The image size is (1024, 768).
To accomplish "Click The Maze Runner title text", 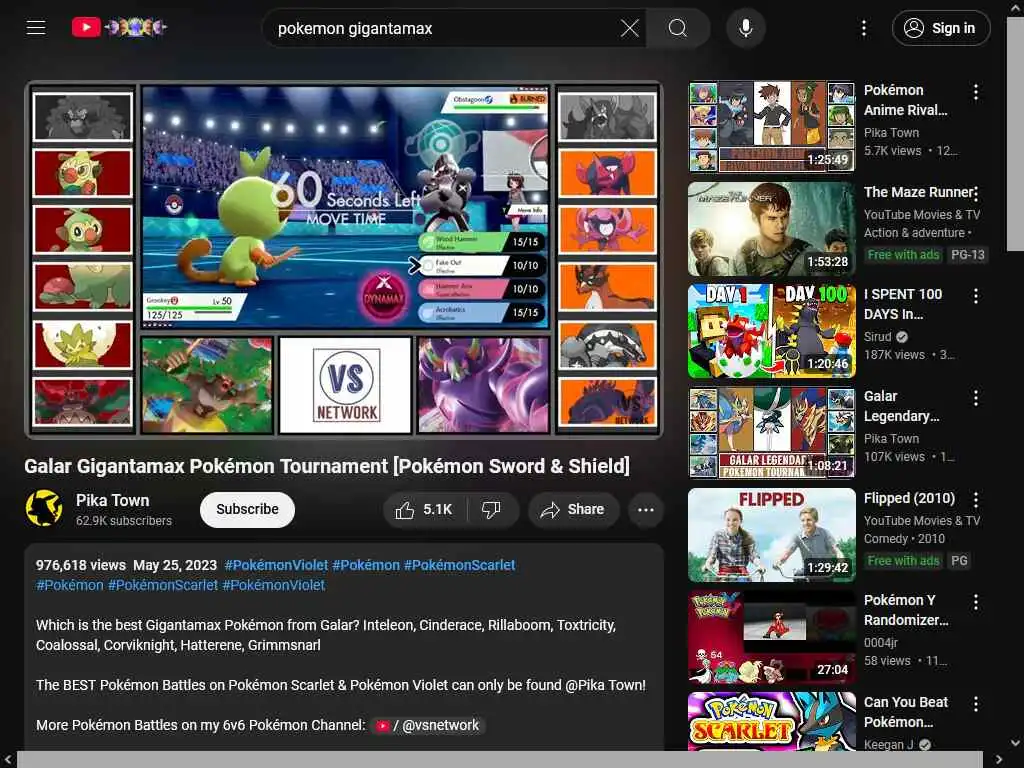I will click(x=918, y=192).
